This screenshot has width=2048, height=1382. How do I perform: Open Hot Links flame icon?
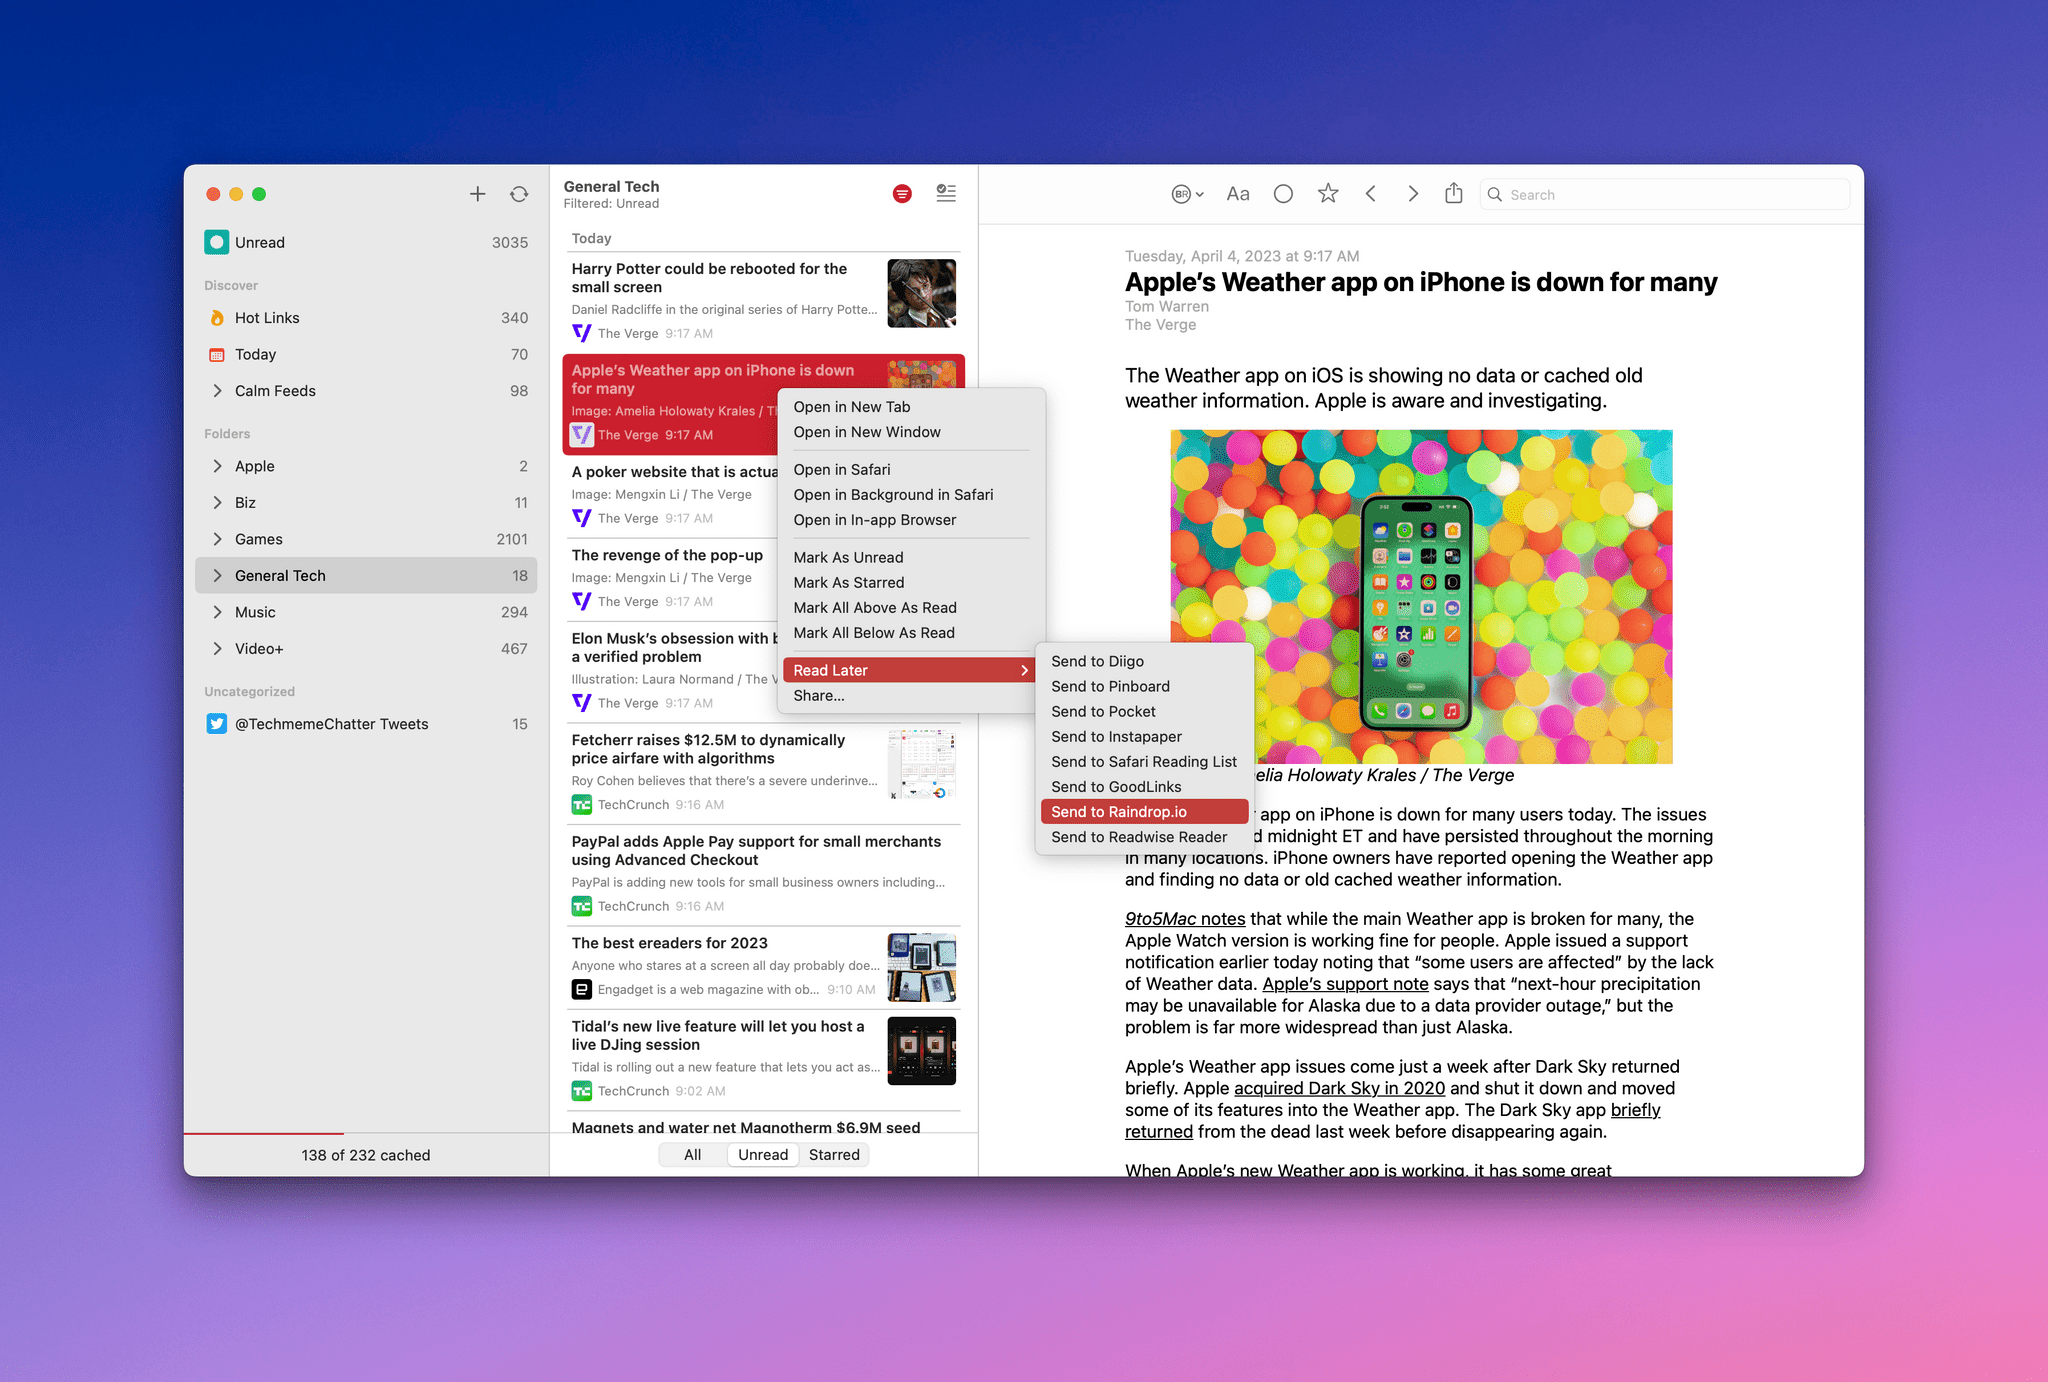(x=216, y=318)
